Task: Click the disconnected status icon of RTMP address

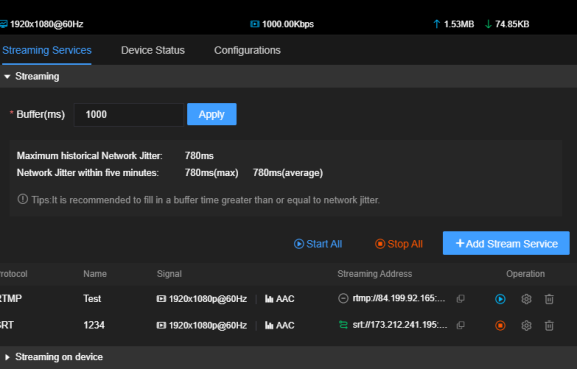Action: (343, 299)
